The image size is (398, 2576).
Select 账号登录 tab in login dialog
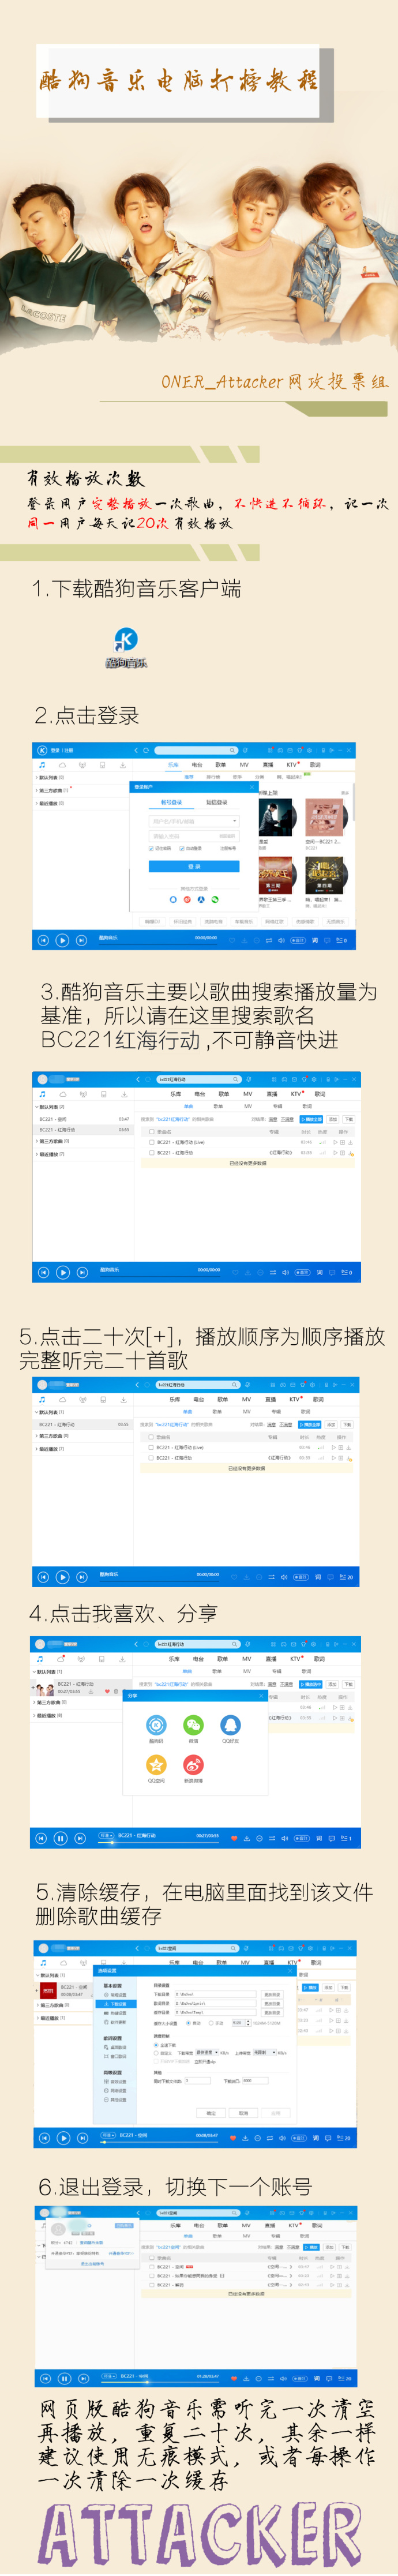point(172,802)
